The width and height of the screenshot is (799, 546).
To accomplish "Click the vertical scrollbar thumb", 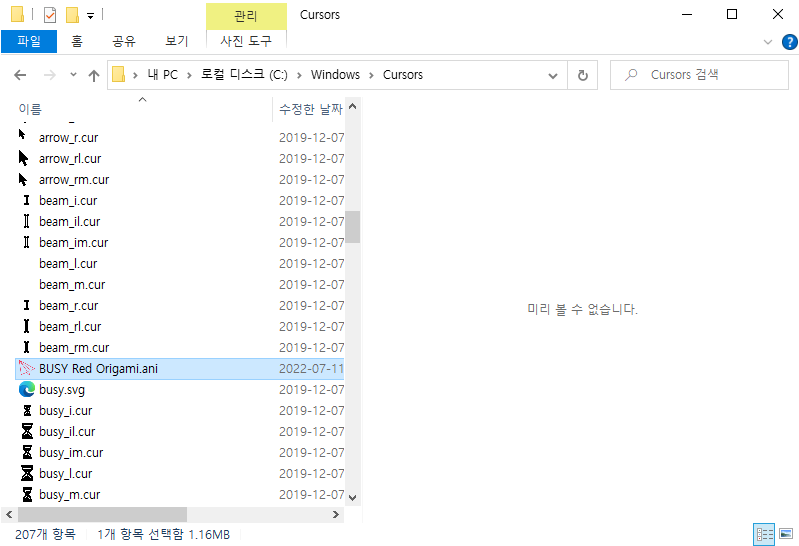I will tap(353, 227).
